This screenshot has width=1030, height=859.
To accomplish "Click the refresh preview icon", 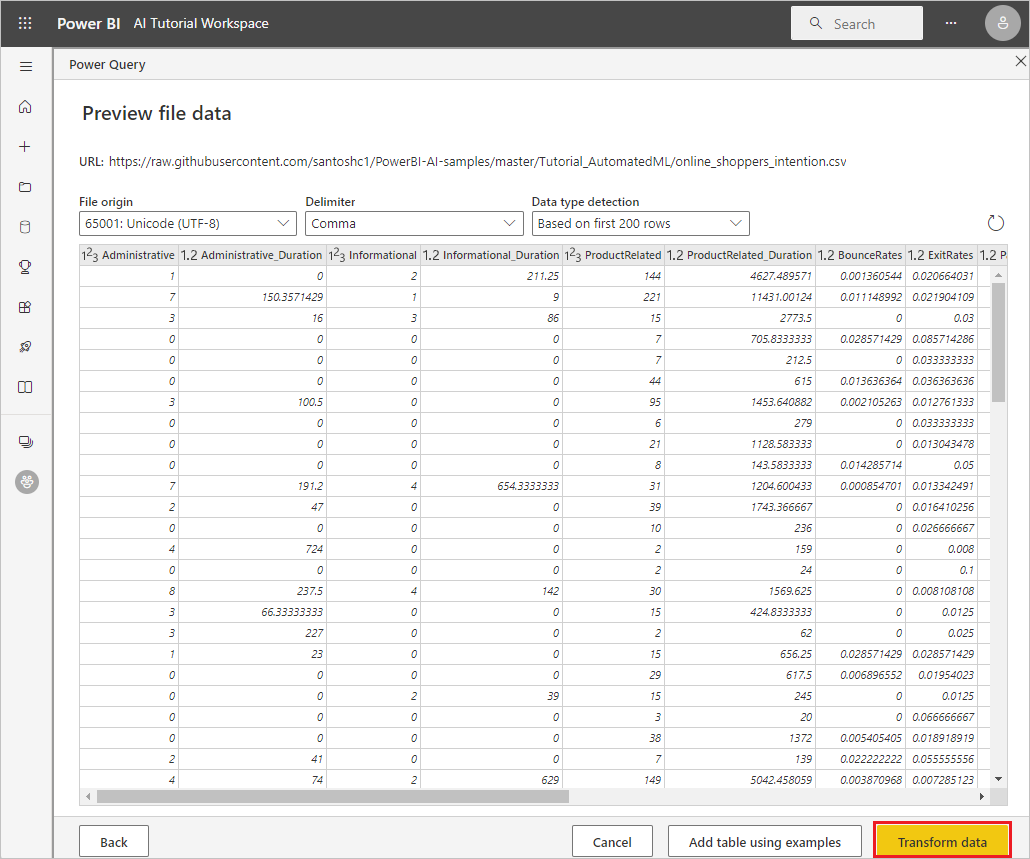I will [996, 223].
